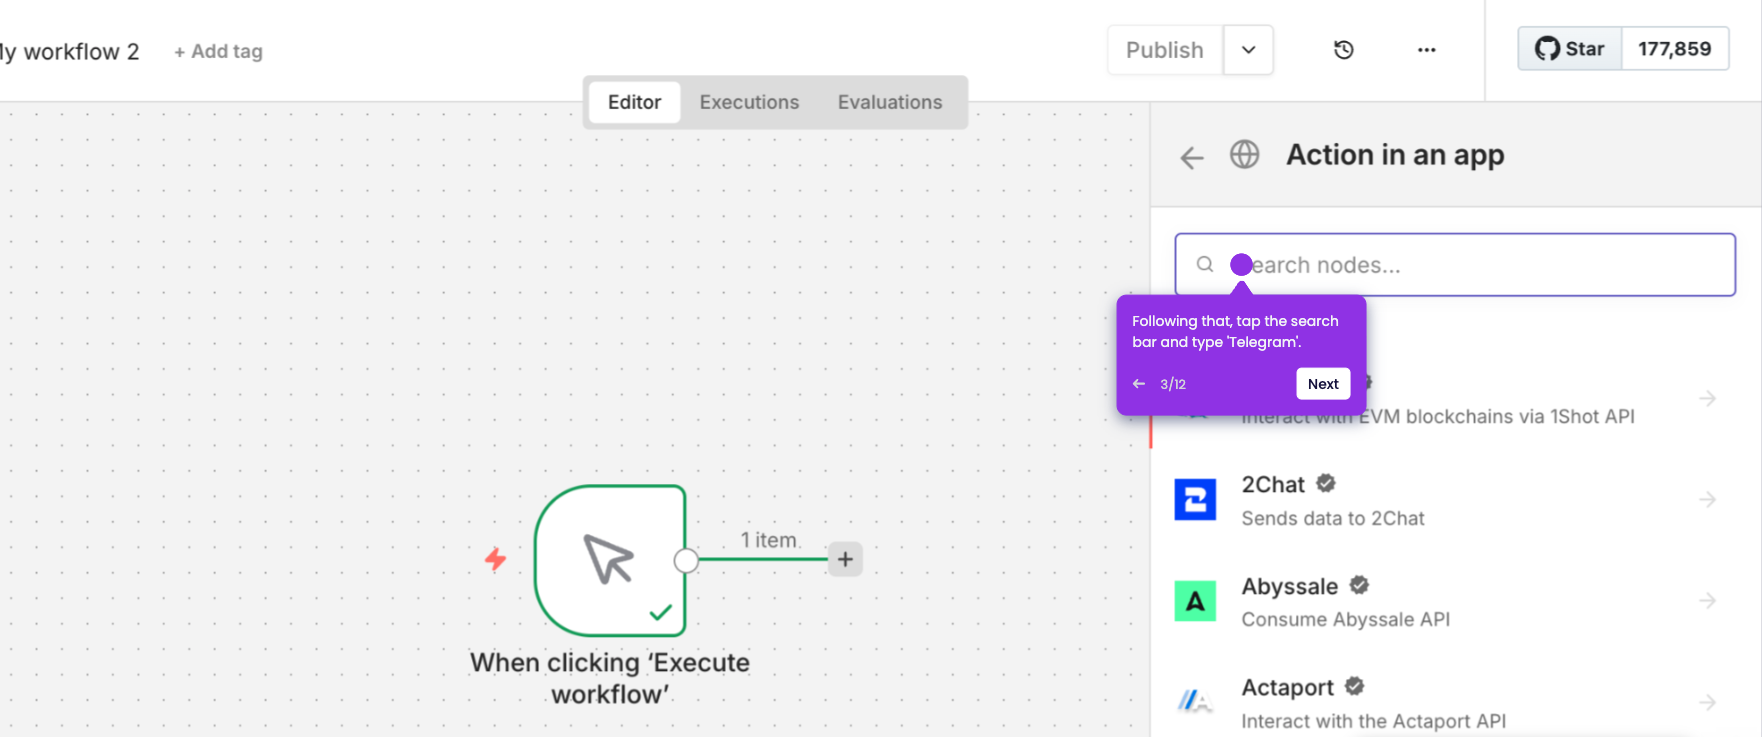The height and width of the screenshot is (737, 1762).
Task: Click the + Add tag link
Action: pyautogui.click(x=218, y=51)
